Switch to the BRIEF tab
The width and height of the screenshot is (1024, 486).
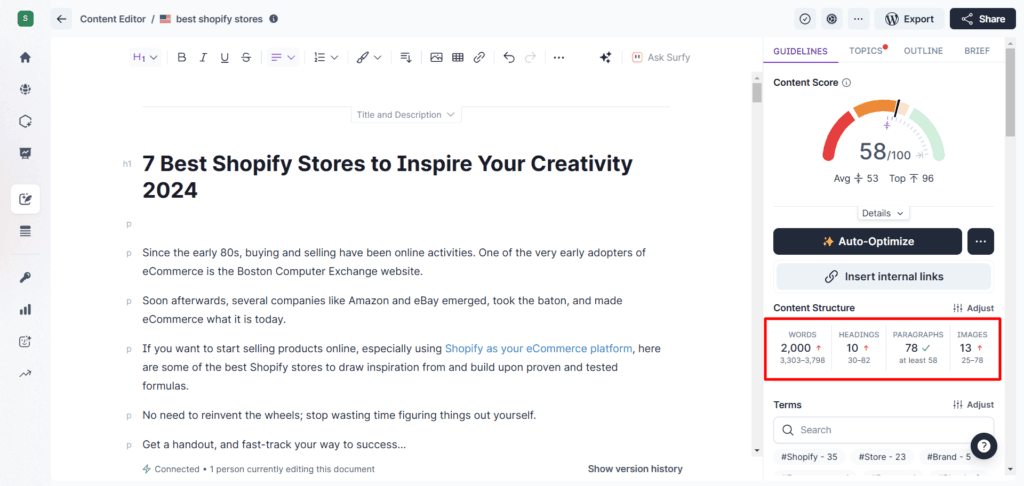tap(976, 51)
